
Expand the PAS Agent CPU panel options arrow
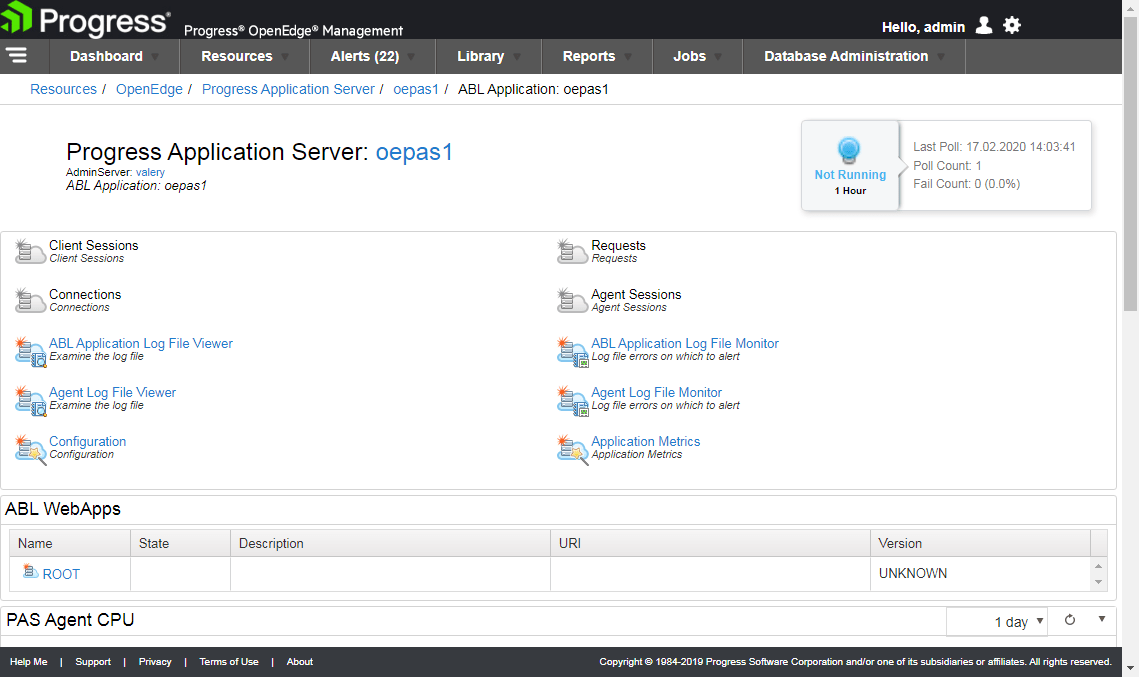1102,619
